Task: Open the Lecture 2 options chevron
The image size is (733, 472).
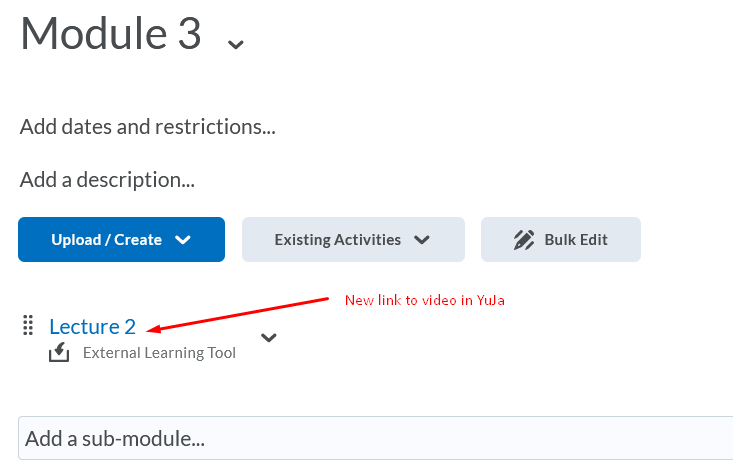Action: 268,338
